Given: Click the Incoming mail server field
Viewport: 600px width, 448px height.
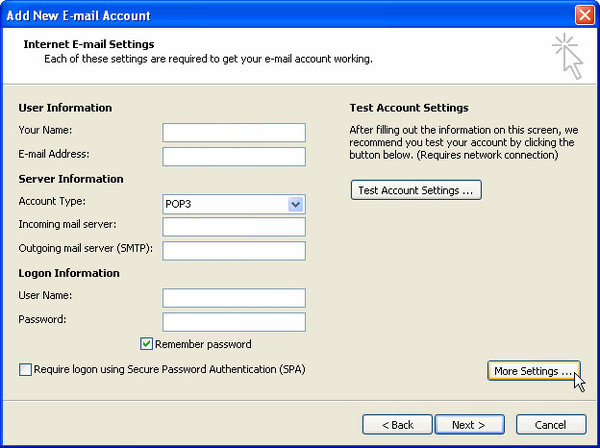Looking at the screenshot, I should 234,227.
